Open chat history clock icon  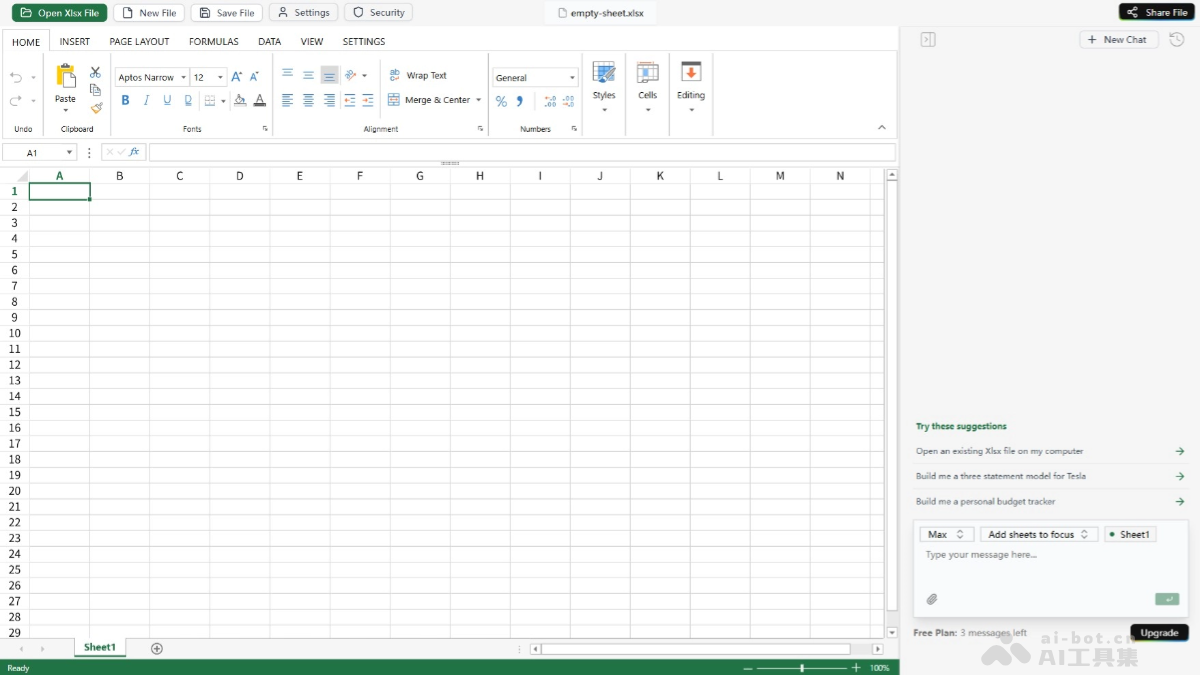pyautogui.click(x=1177, y=40)
